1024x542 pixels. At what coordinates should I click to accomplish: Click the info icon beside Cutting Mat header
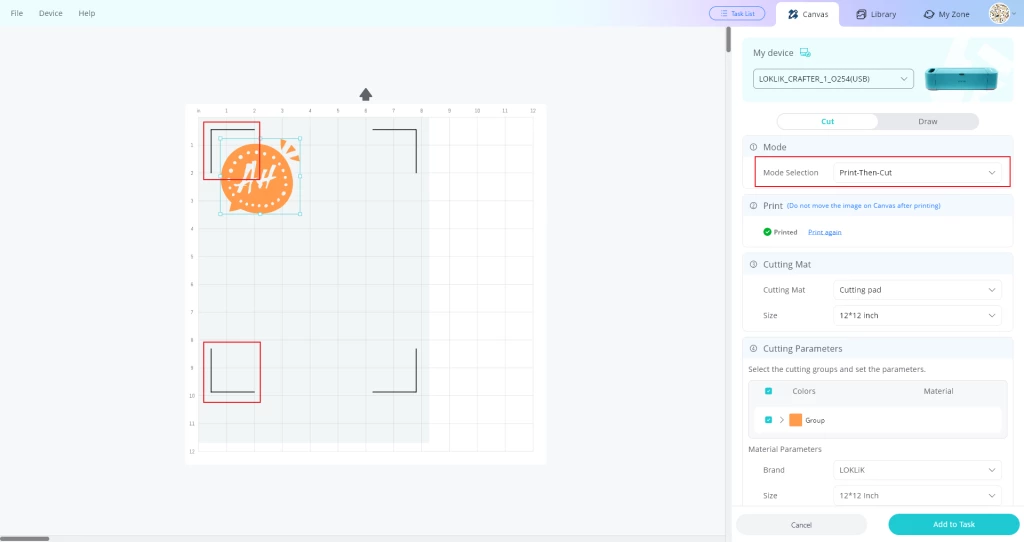click(x=754, y=264)
